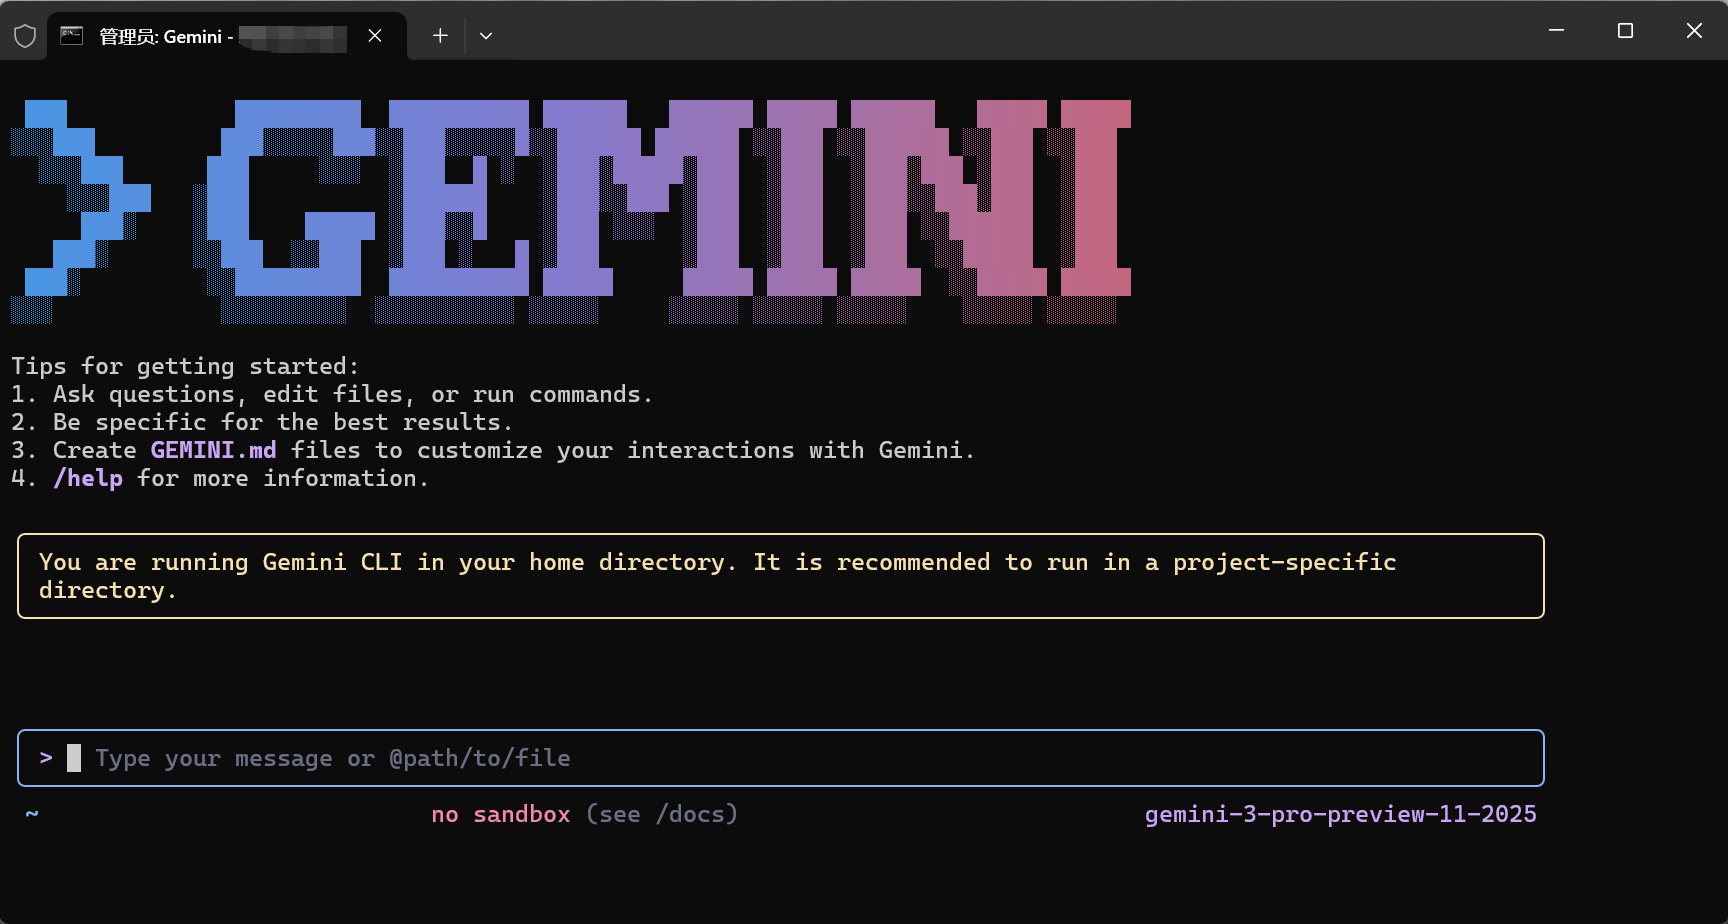This screenshot has height=924, width=1728.
Task: Open the /docs documentation reference
Action: (x=696, y=814)
